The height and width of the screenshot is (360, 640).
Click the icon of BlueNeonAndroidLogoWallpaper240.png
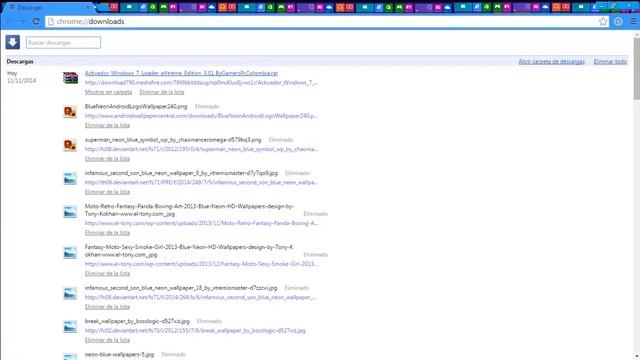point(70,111)
